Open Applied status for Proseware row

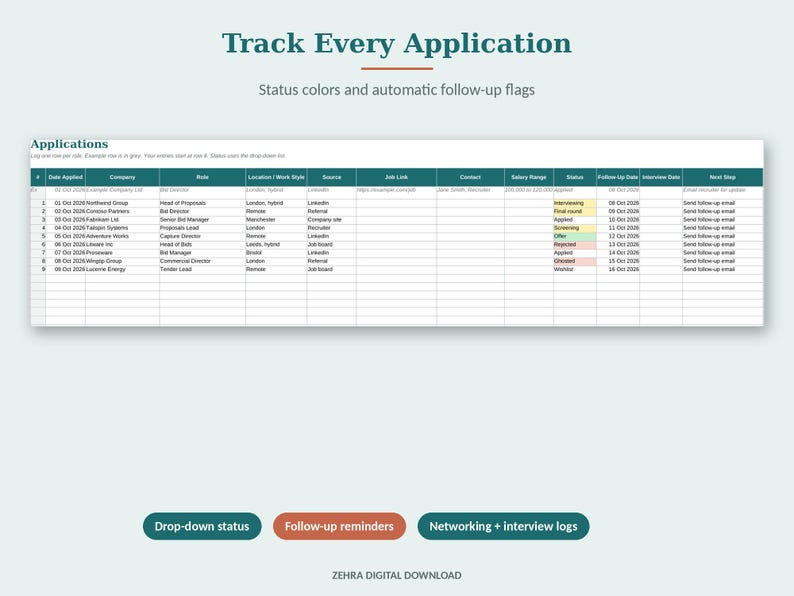tap(575, 253)
